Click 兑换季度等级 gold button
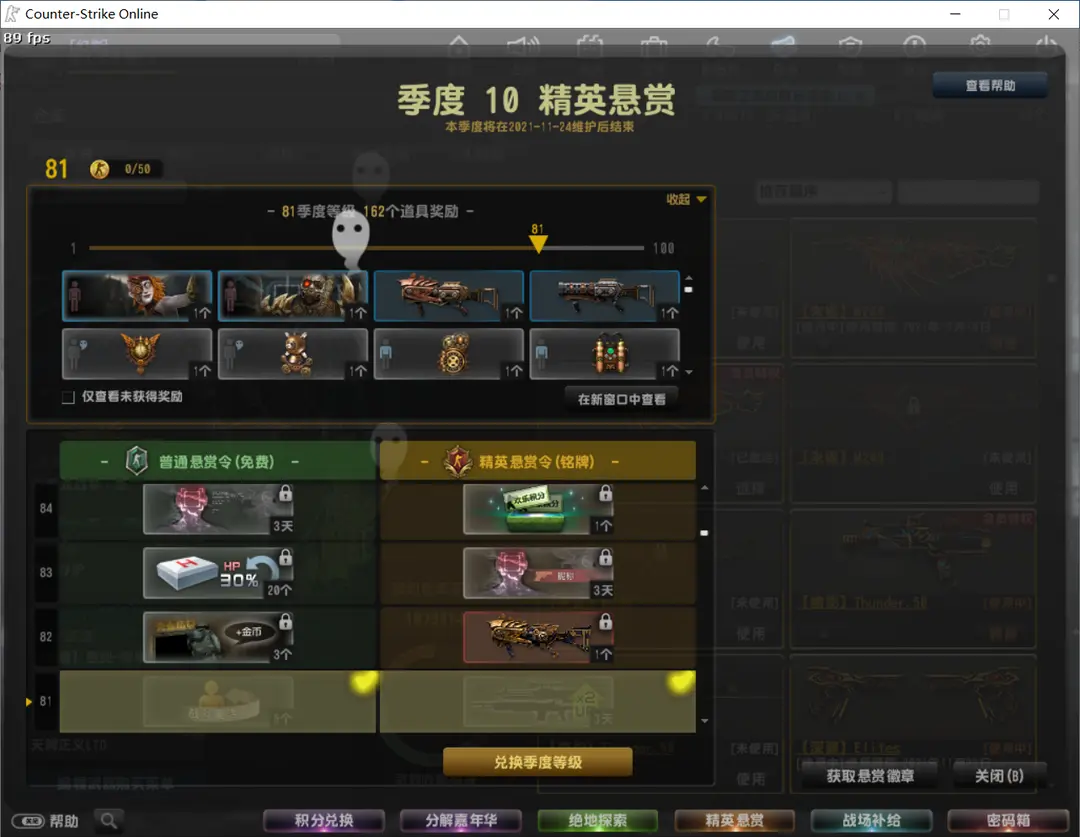The height and width of the screenshot is (837, 1080). pos(538,762)
